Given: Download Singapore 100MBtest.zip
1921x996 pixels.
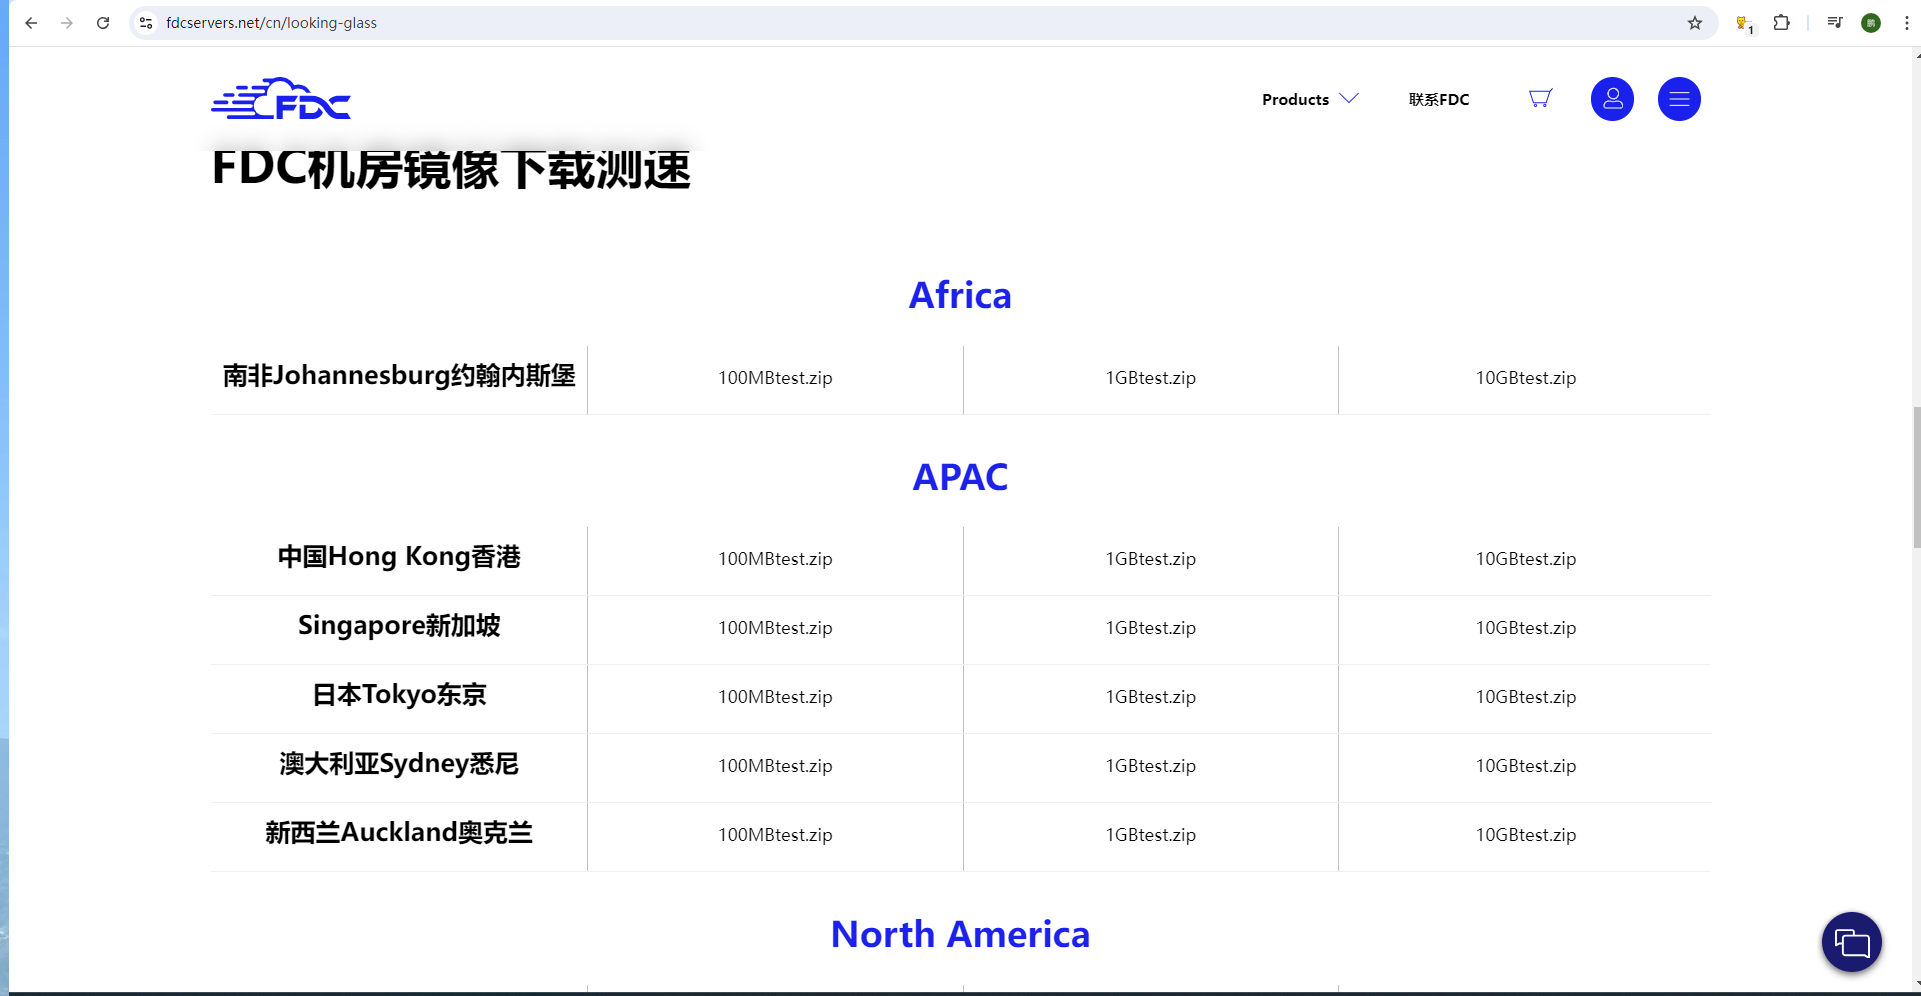Looking at the screenshot, I should coord(775,628).
